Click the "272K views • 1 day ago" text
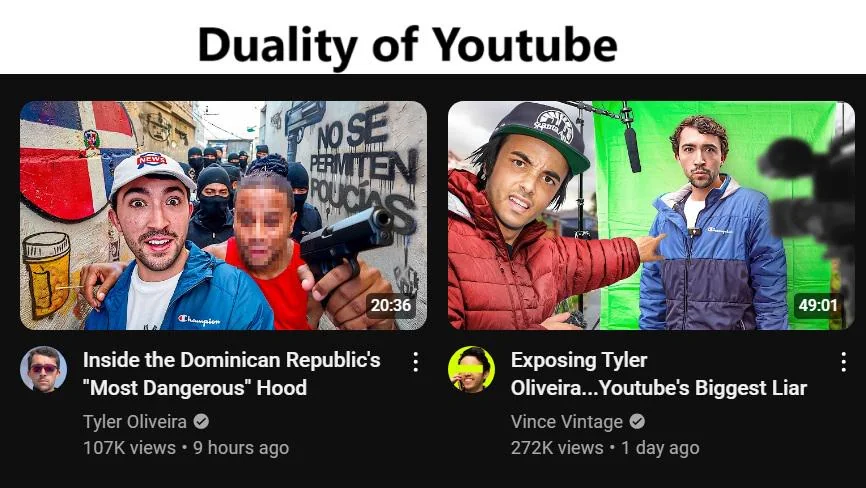Viewport: 866px width, 488px height. click(x=605, y=448)
